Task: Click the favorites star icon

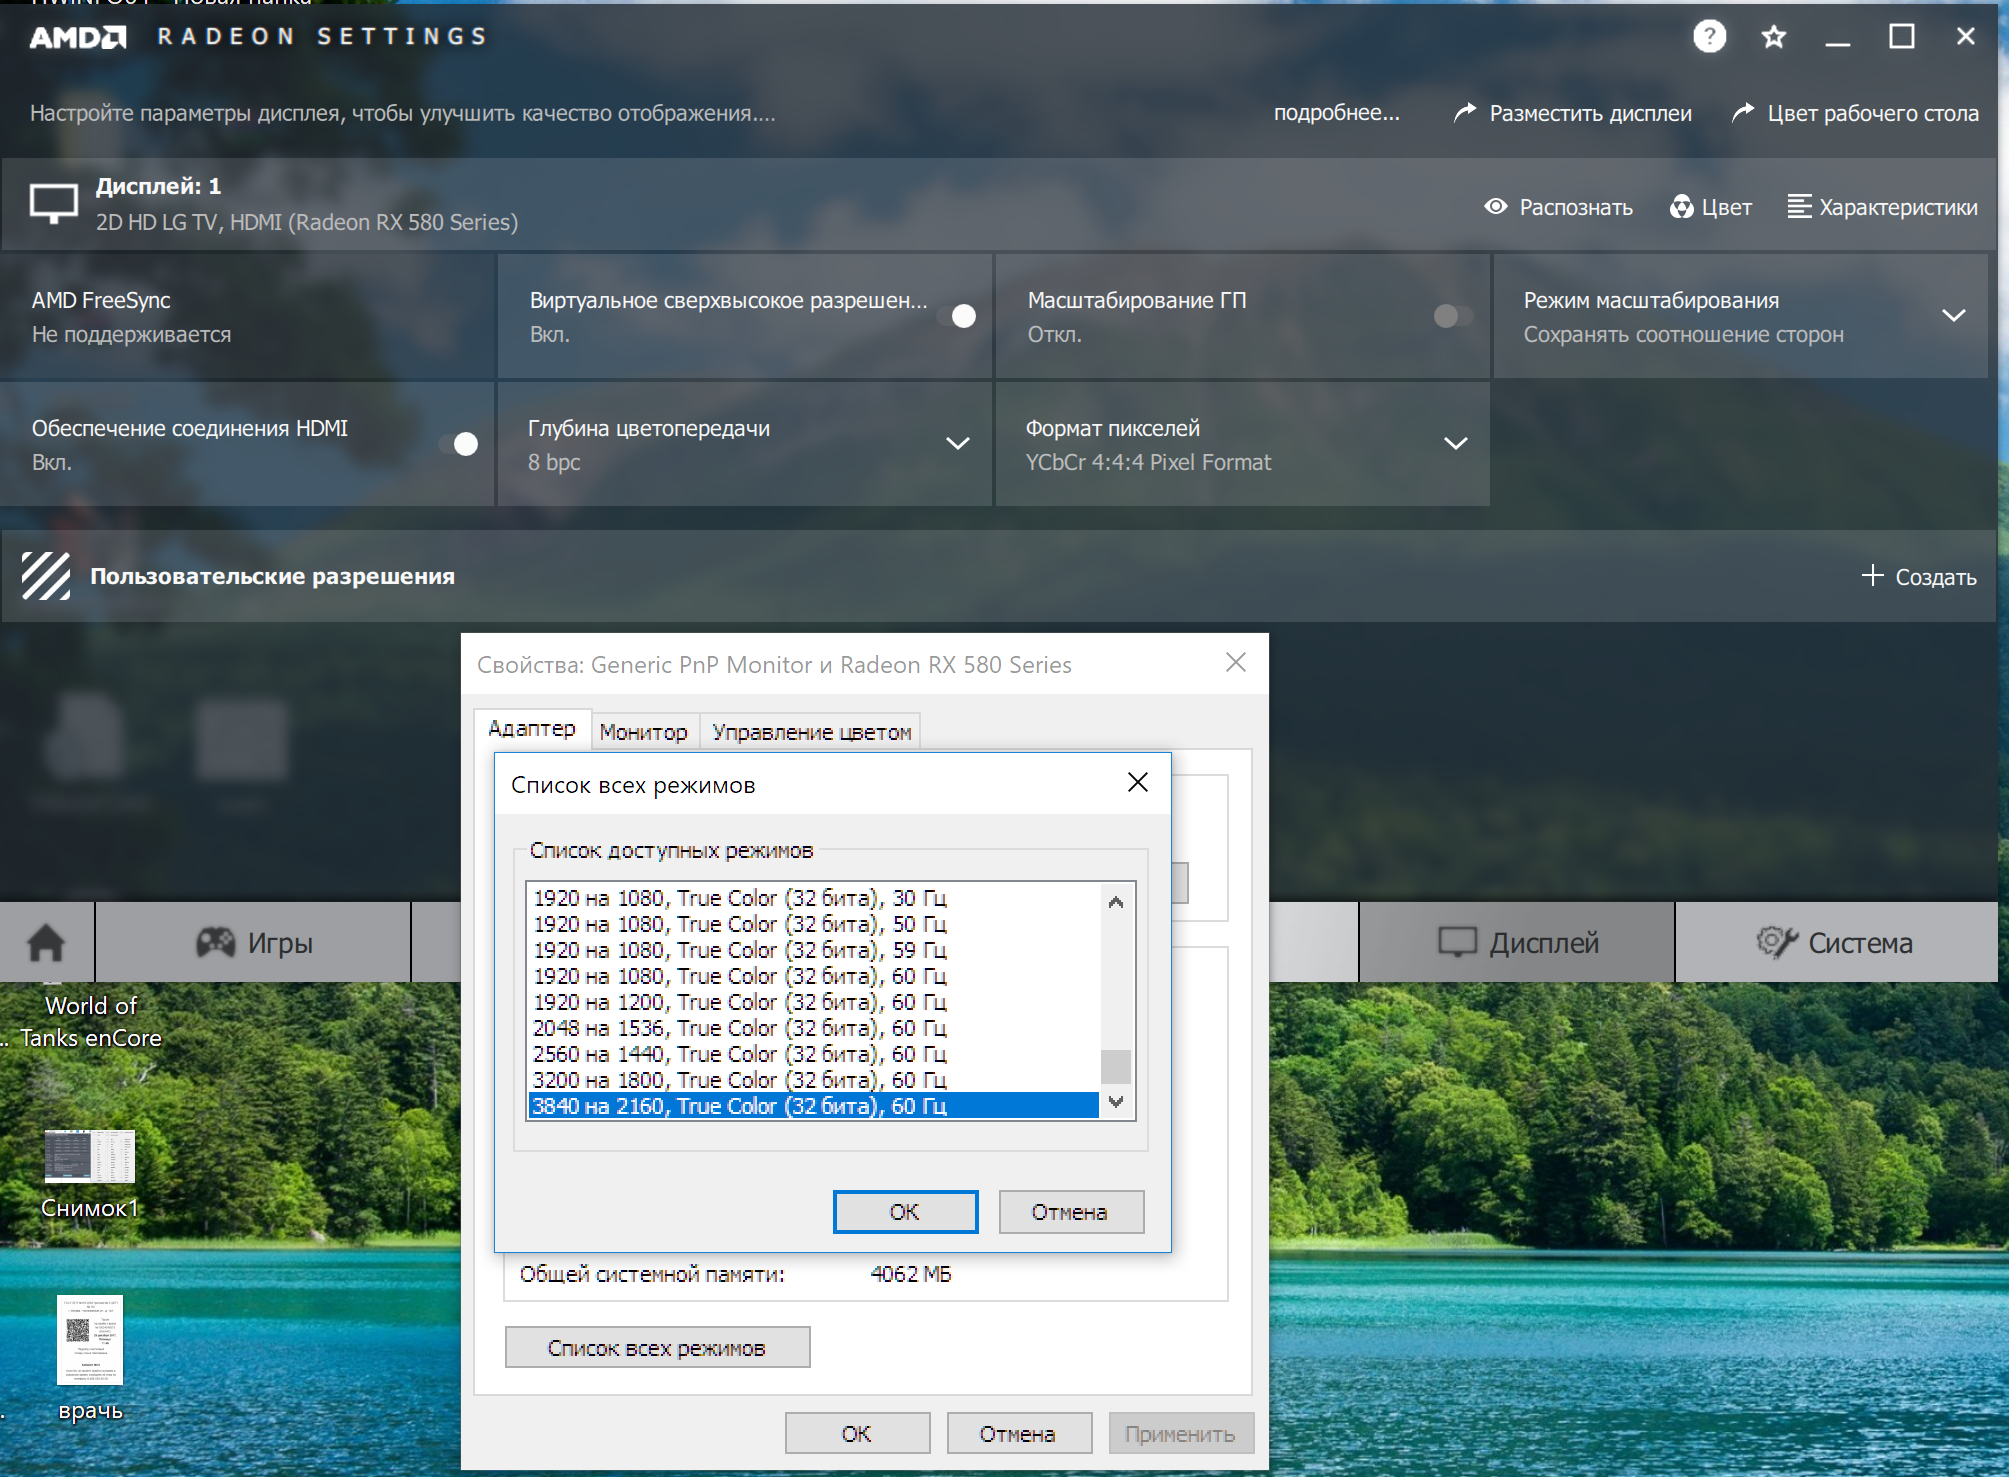Action: coord(1773,37)
